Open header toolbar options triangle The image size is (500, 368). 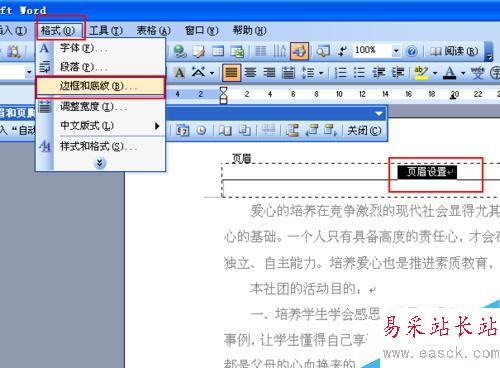pos(379,114)
